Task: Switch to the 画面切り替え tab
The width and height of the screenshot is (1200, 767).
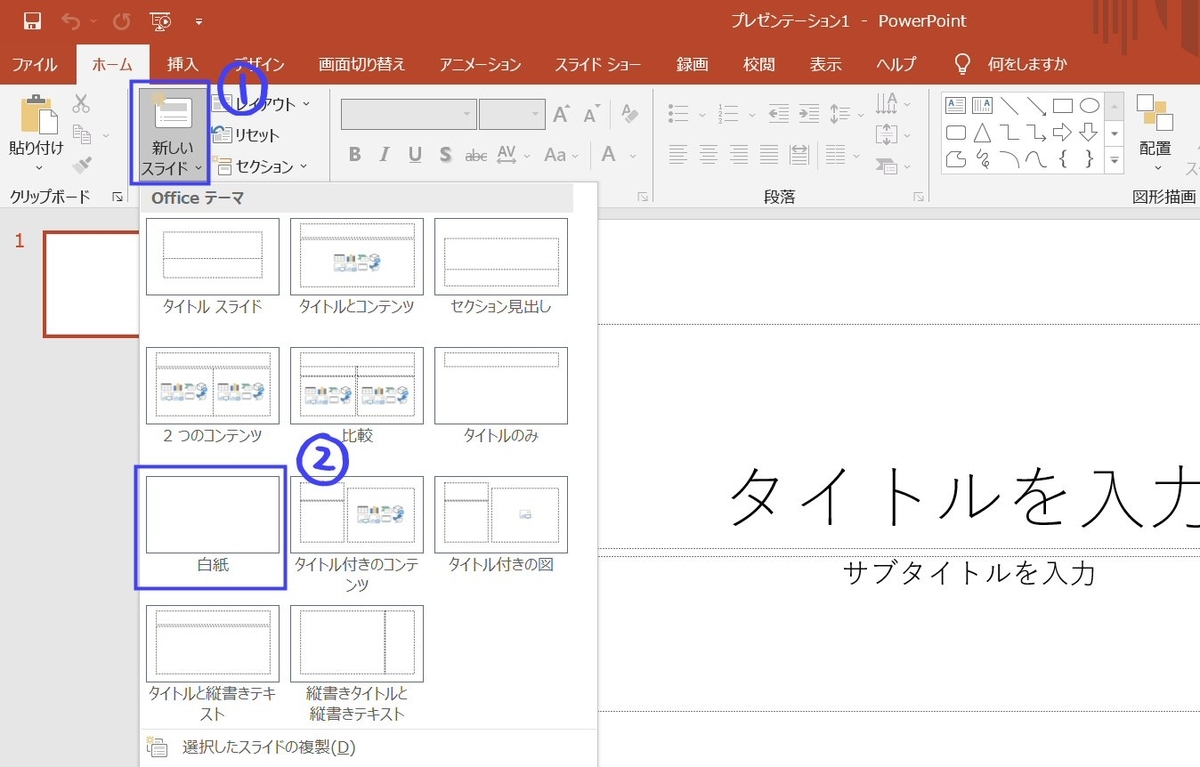Action: 363,64
